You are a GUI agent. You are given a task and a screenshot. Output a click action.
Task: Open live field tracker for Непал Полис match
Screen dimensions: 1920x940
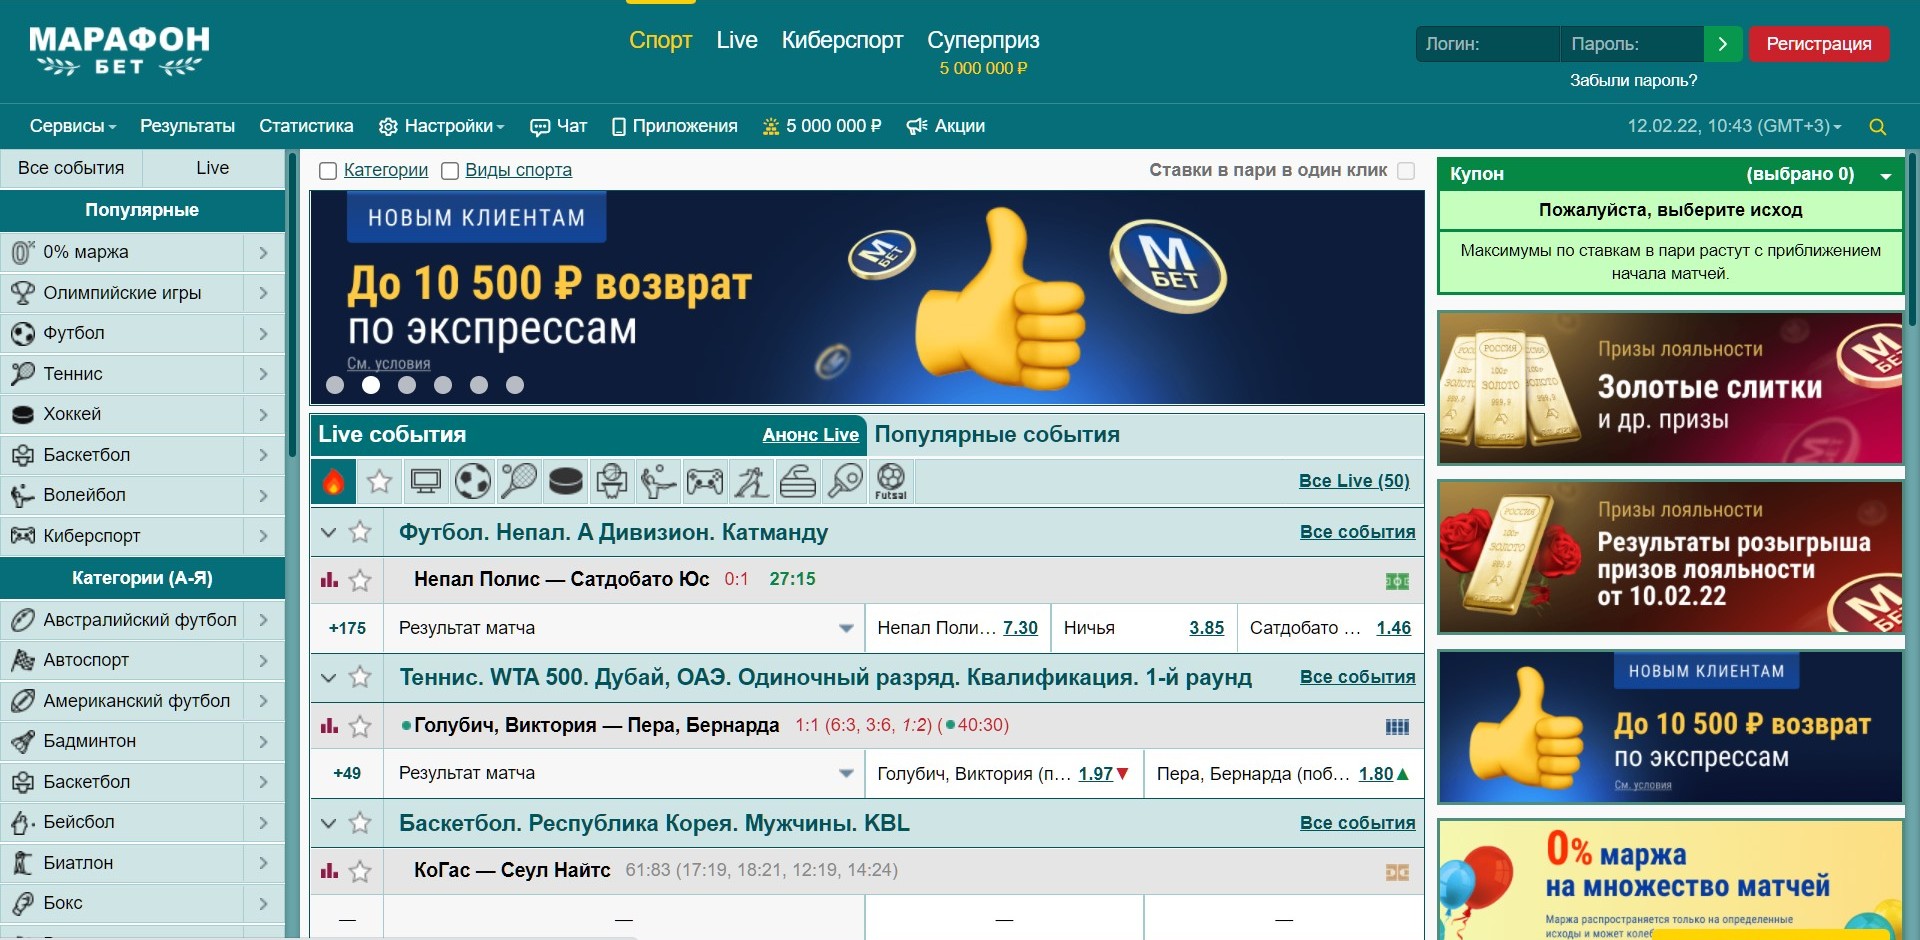point(1397,581)
